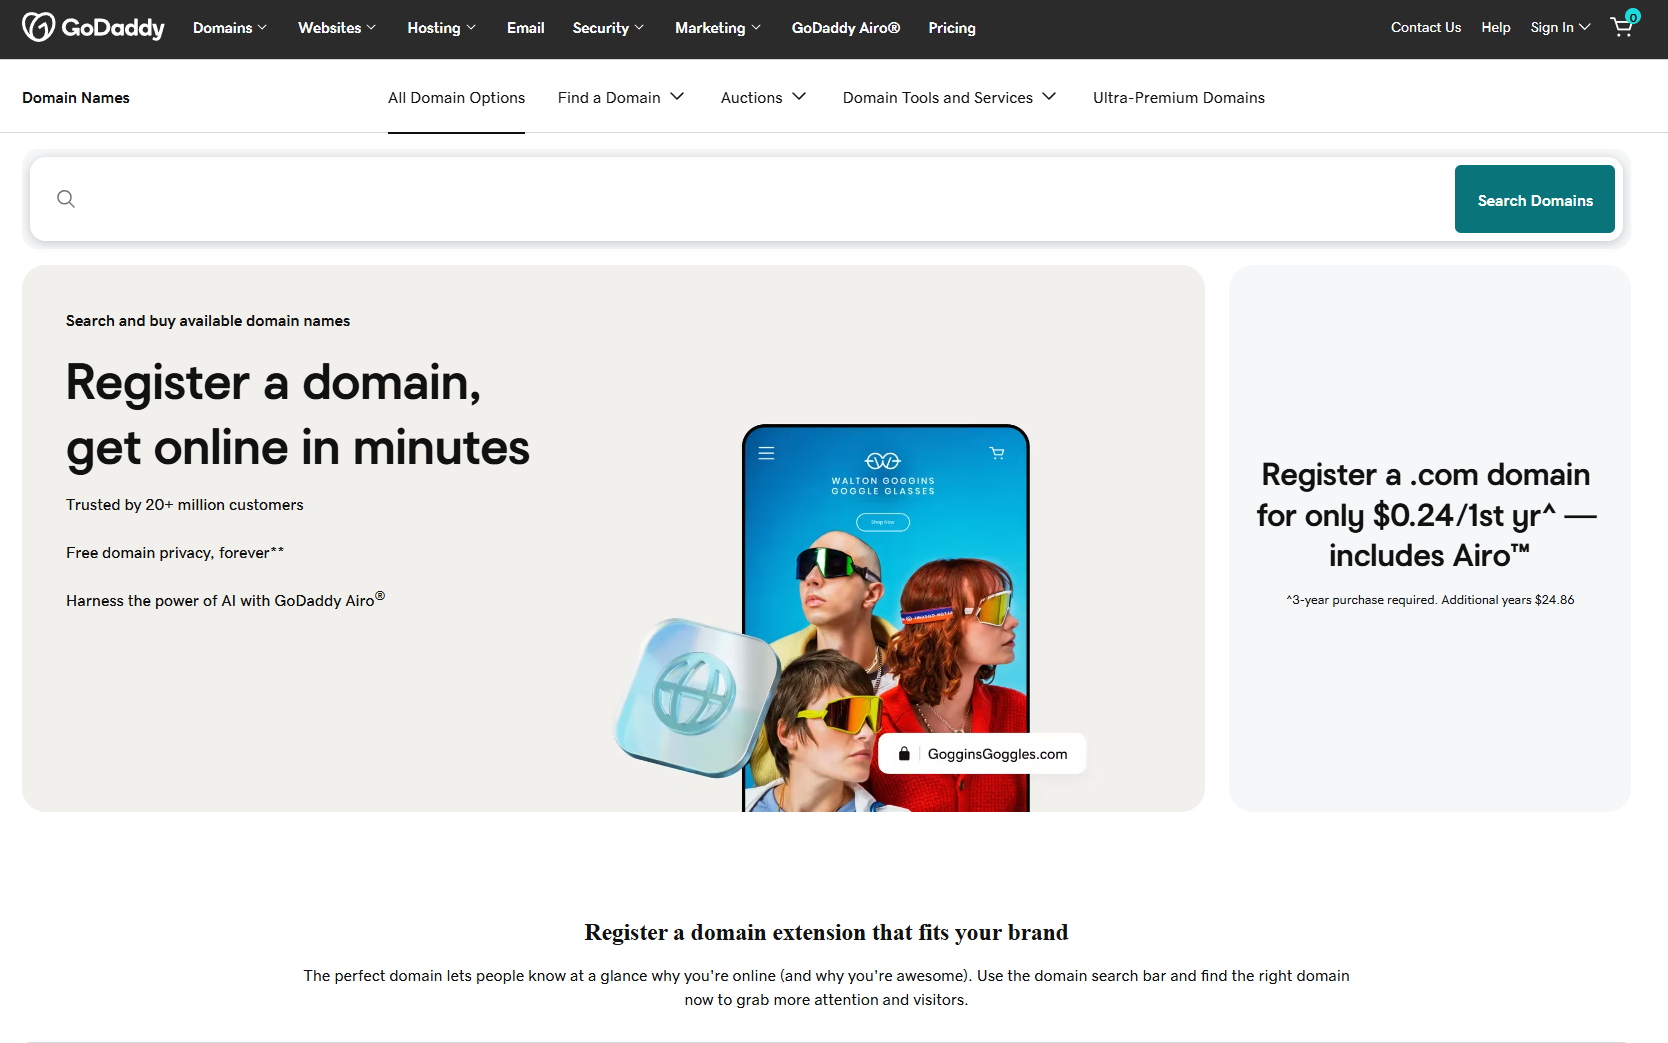Click inside the domain search input field
Screen dimensions: 1668x1043
click(700, 199)
